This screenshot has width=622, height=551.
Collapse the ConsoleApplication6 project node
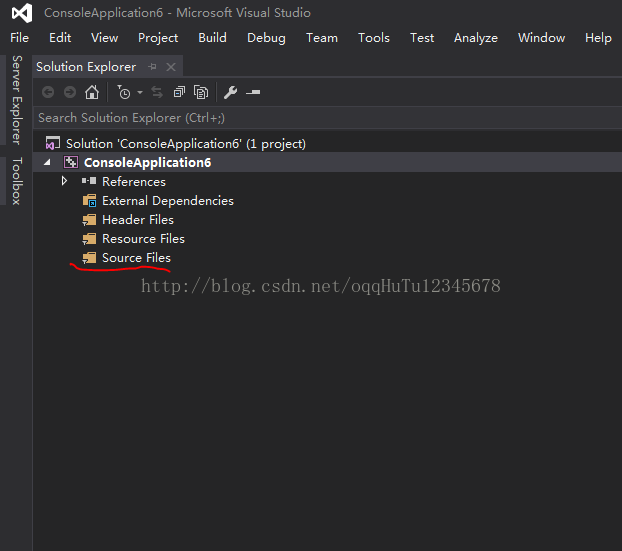(47, 162)
